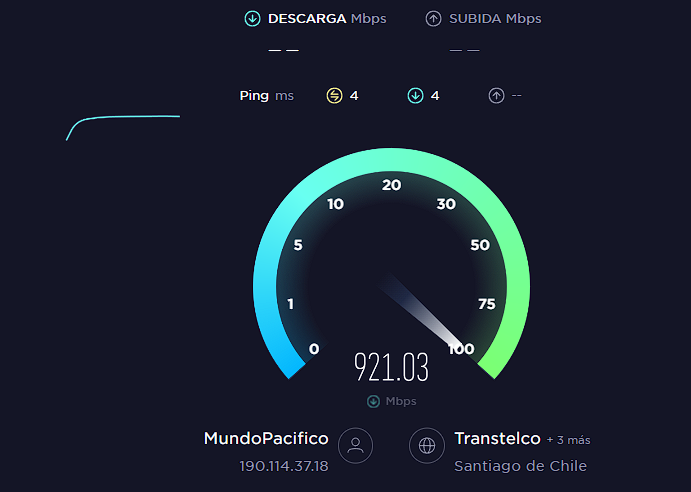The width and height of the screenshot is (691, 492).
Task: Select the Transtelco server name
Action: coord(498,439)
